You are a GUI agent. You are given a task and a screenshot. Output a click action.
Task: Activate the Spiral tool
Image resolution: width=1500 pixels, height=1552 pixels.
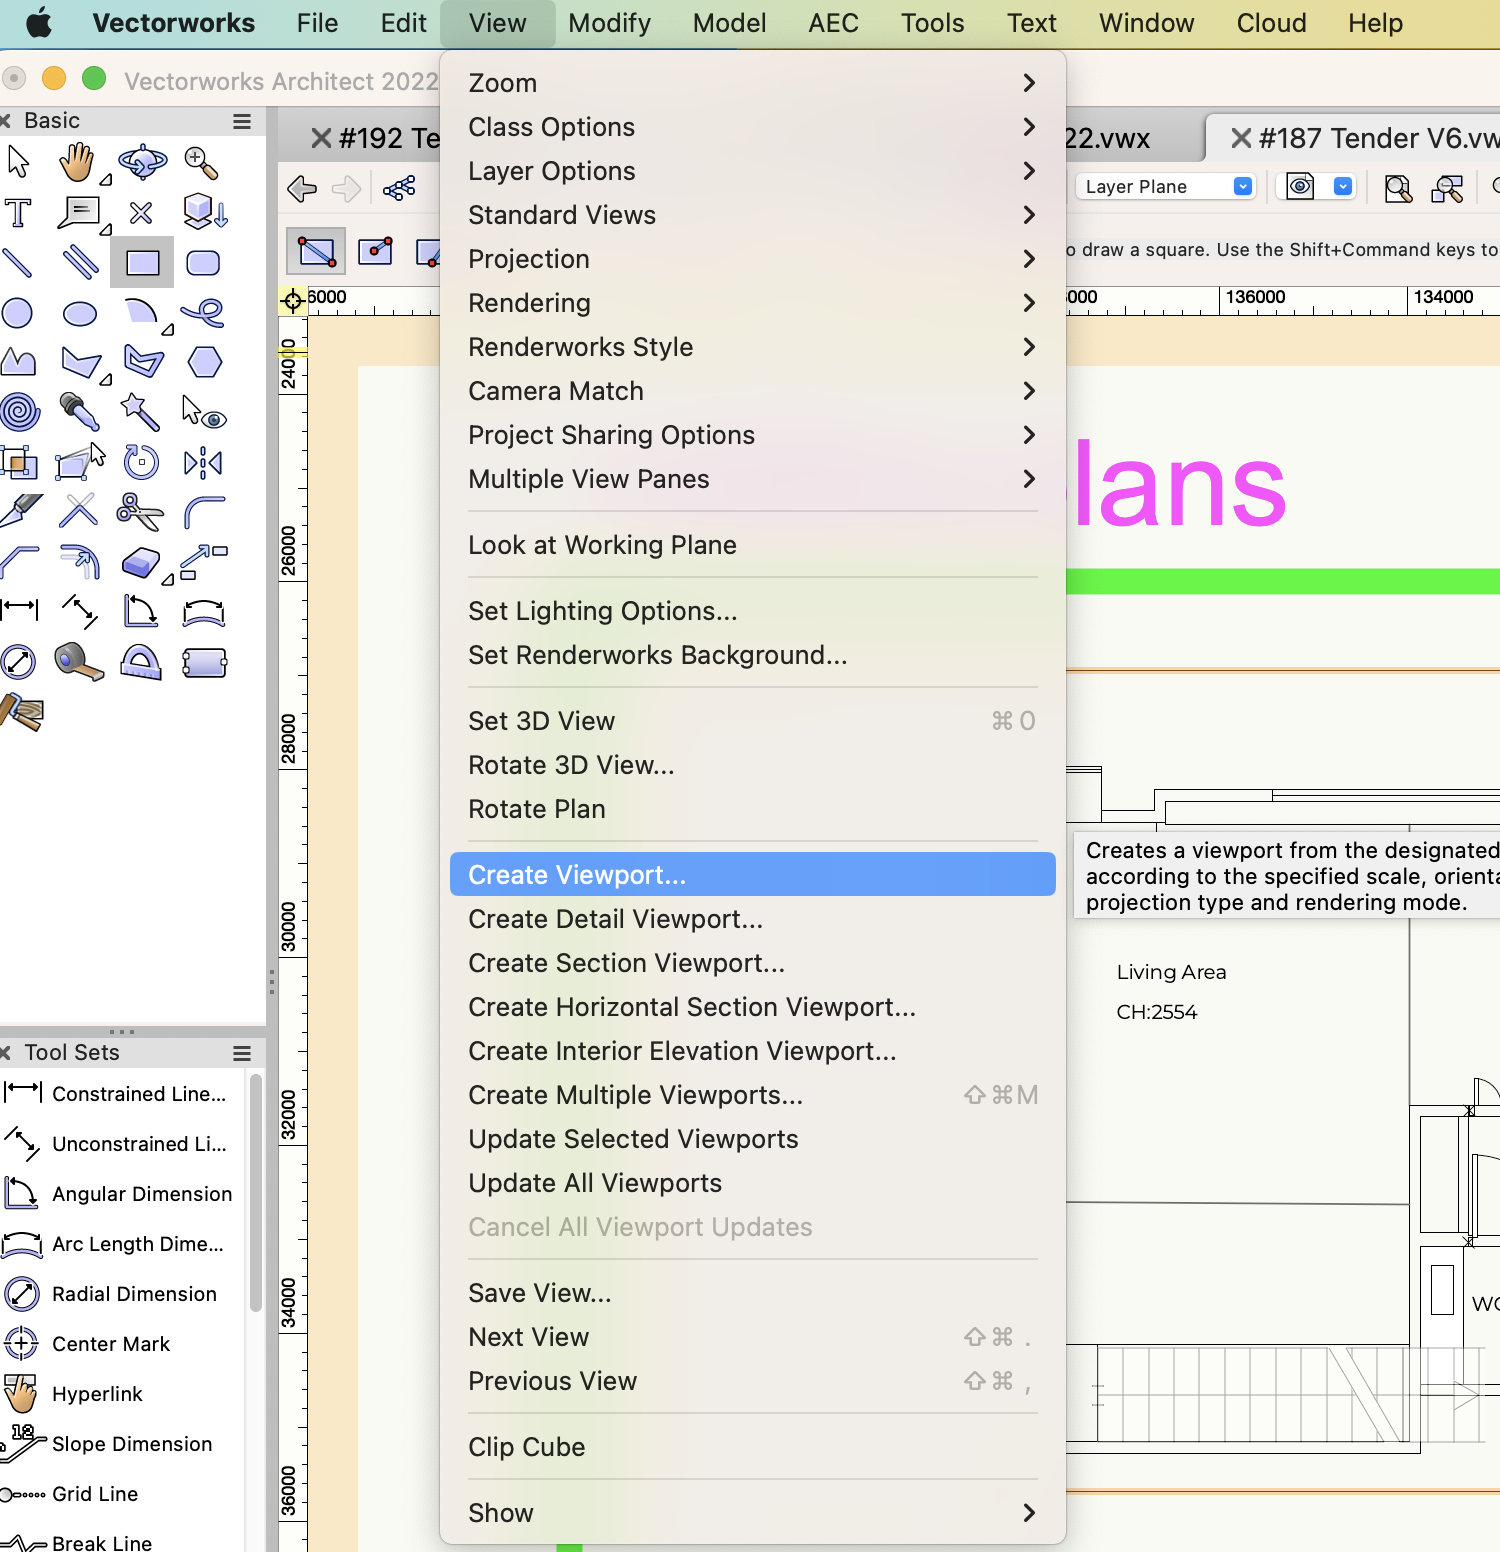click(19, 411)
